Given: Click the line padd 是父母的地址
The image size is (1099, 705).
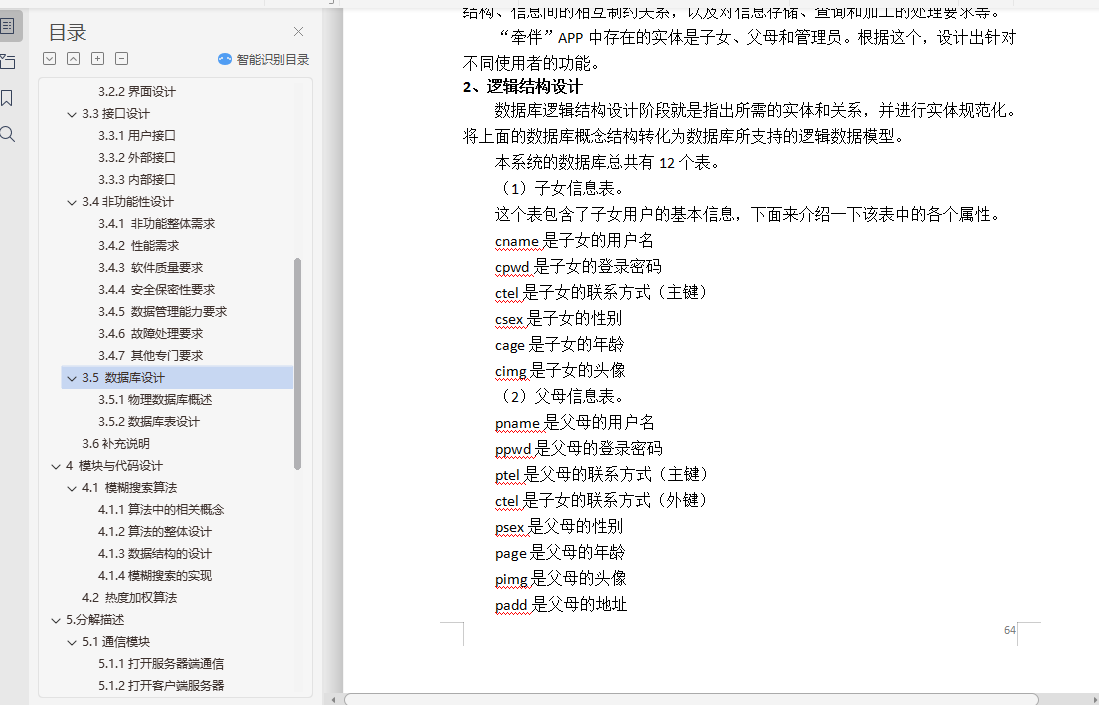Looking at the screenshot, I should click(561, 605).
